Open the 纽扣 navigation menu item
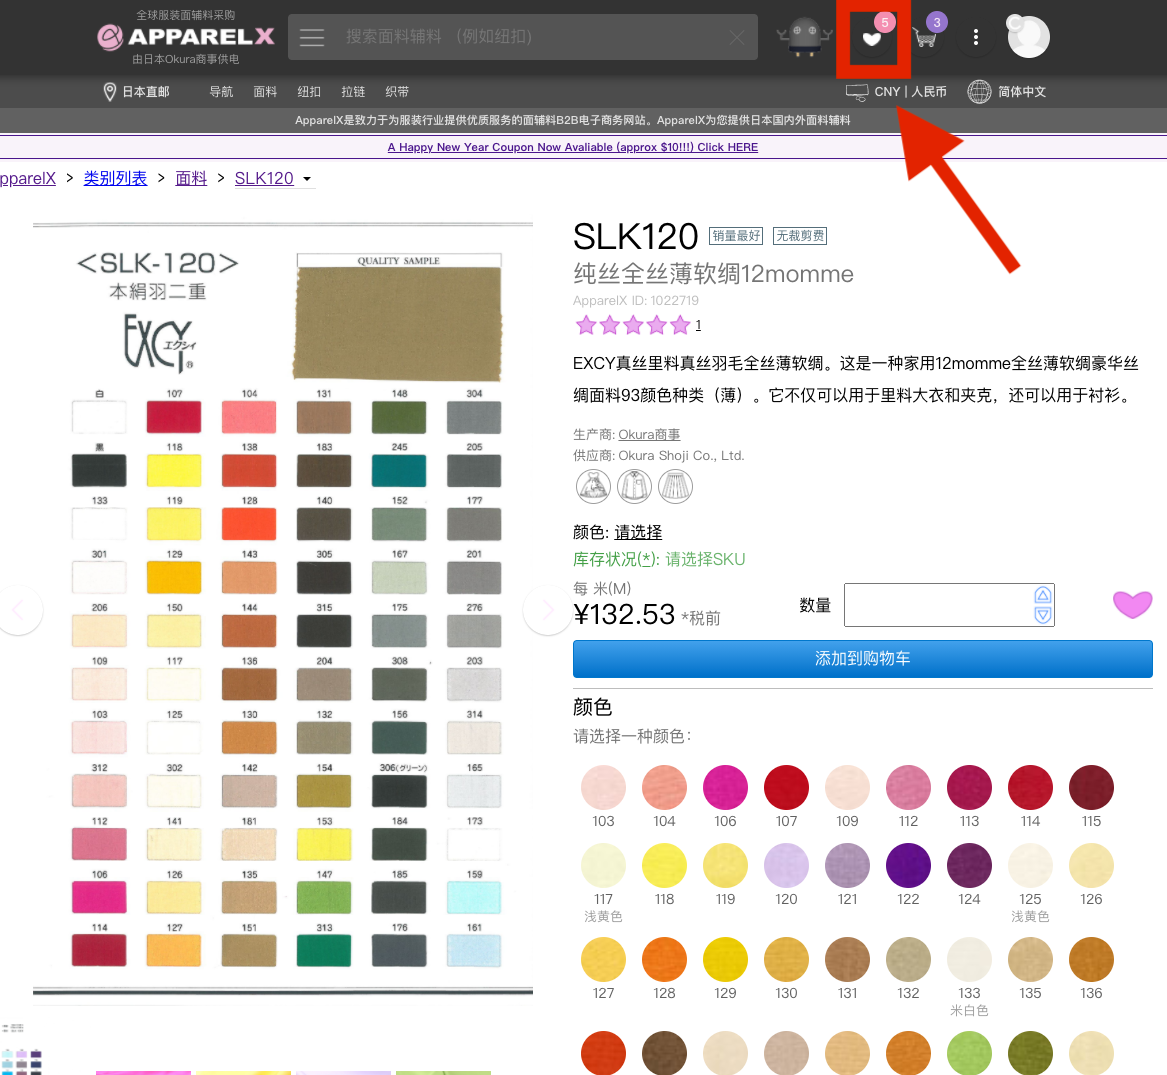Viewport: 1167px width, 1075px height. (x=309, y=92)
